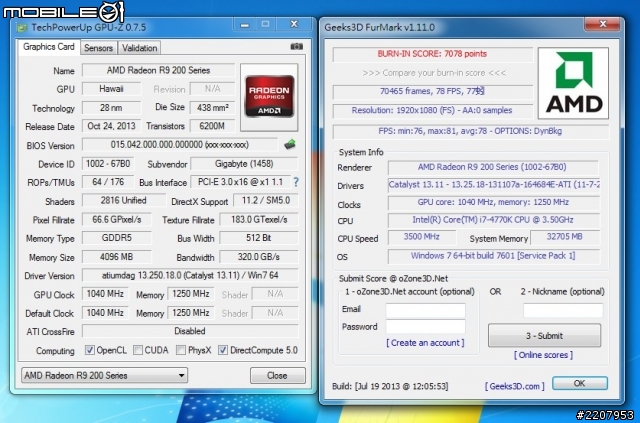
Task: Open the AMD Radeon R9 200 Series dropdown
Action: click(x=104, y=375)
